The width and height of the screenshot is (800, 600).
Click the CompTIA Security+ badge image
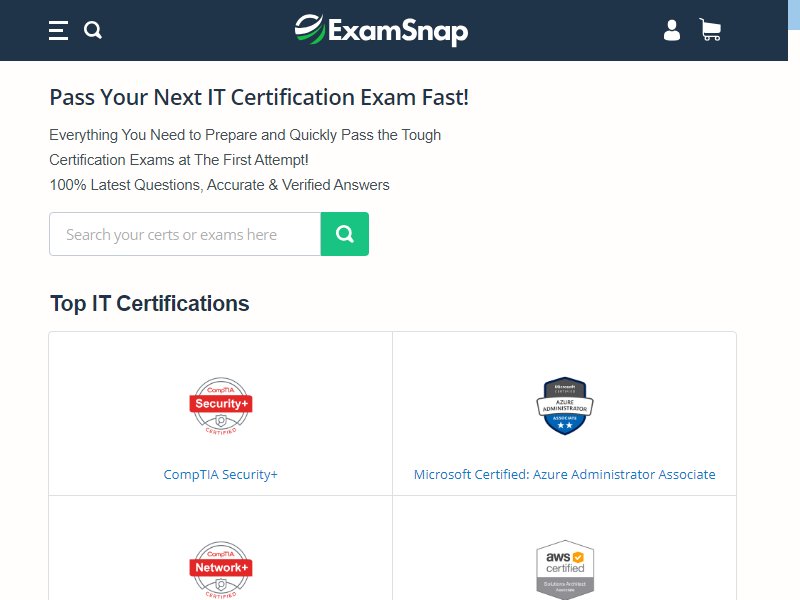(220, 406)
